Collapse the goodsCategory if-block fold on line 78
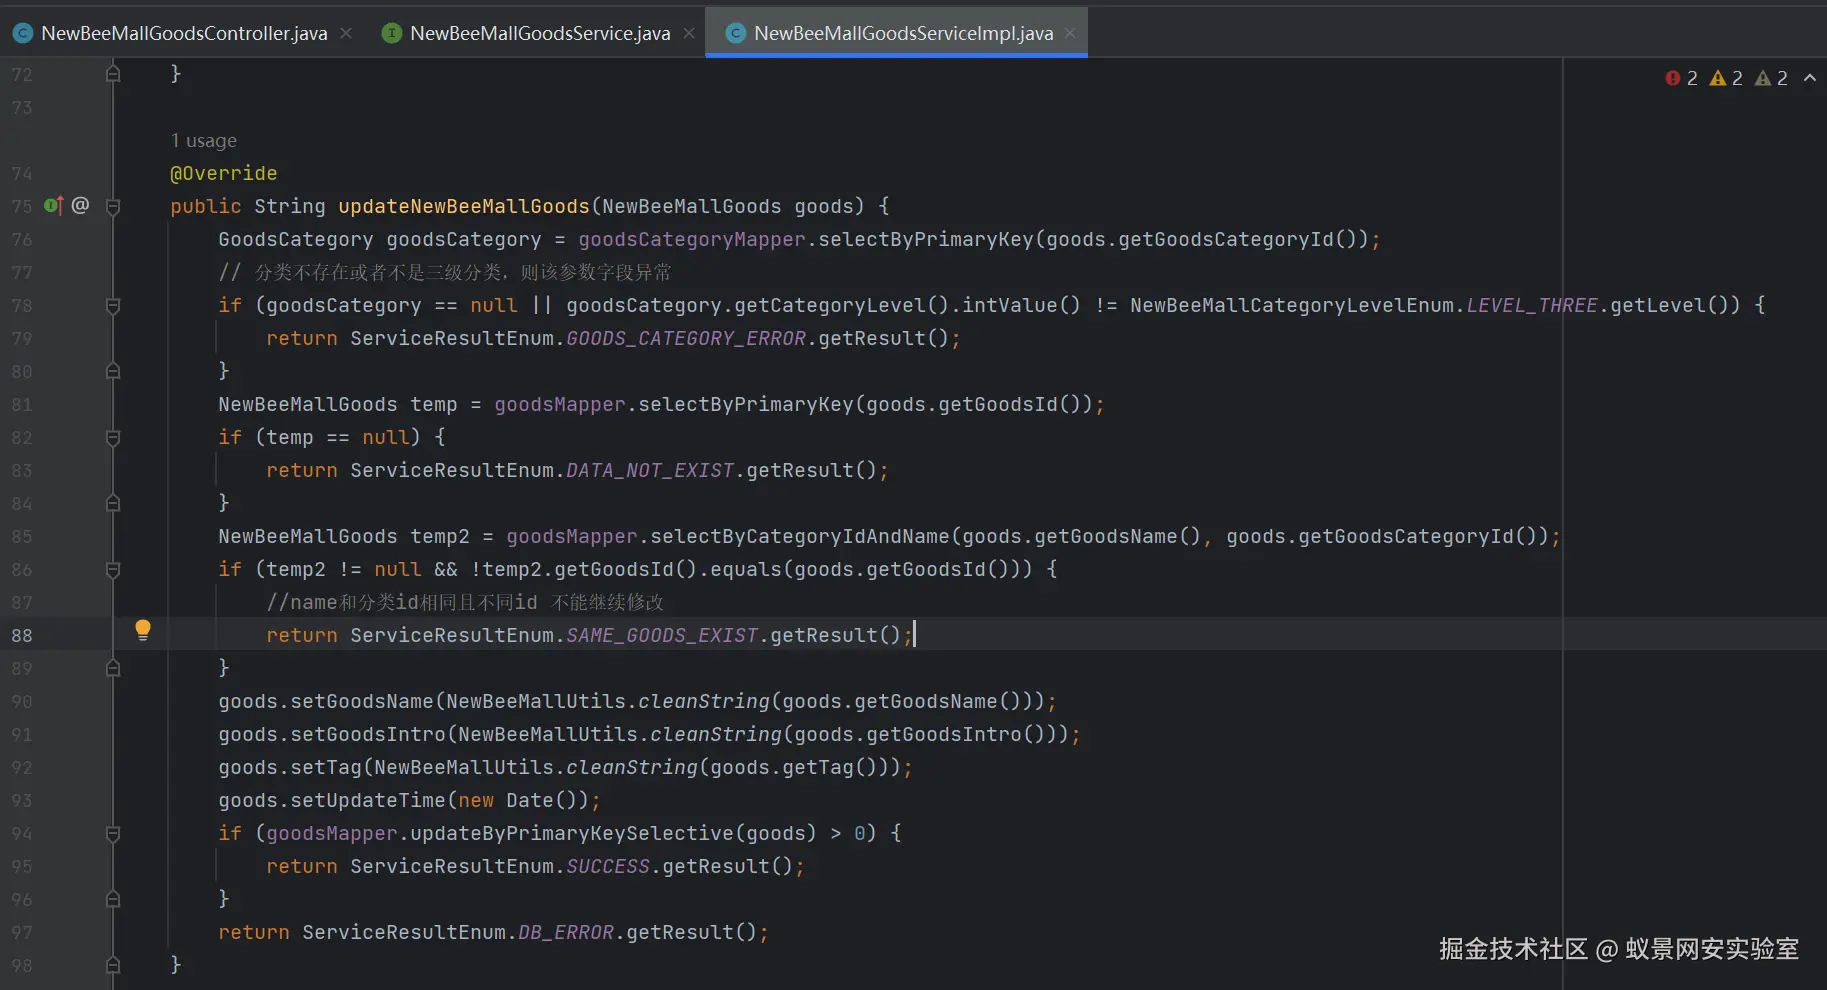The image size is (1827, 990). (x=113, y=306)
